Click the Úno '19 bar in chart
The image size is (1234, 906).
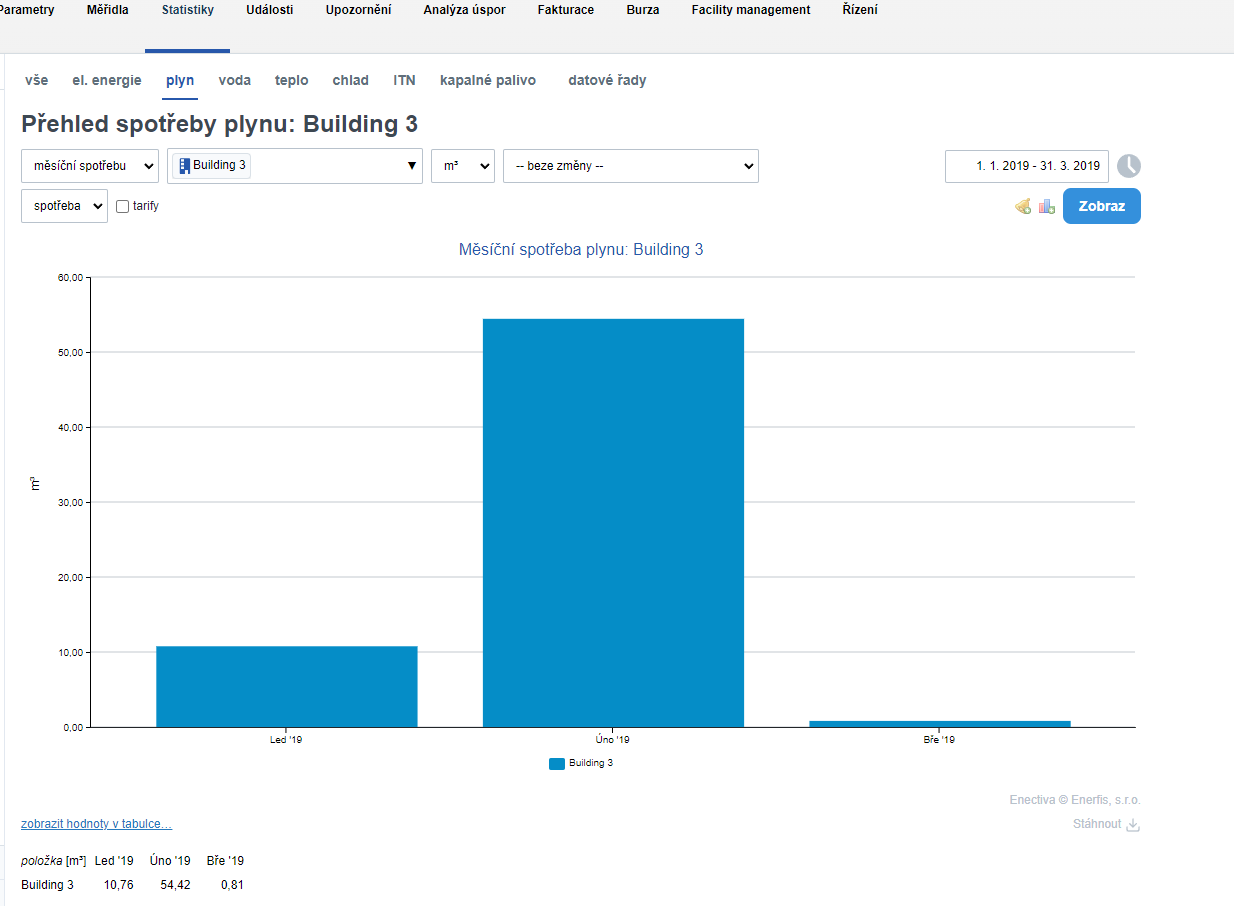(613, 522)
